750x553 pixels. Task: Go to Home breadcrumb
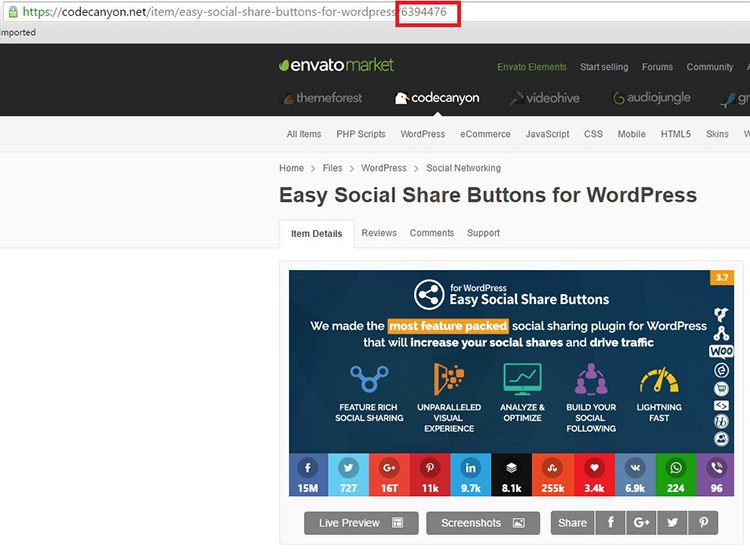point(291,168)
